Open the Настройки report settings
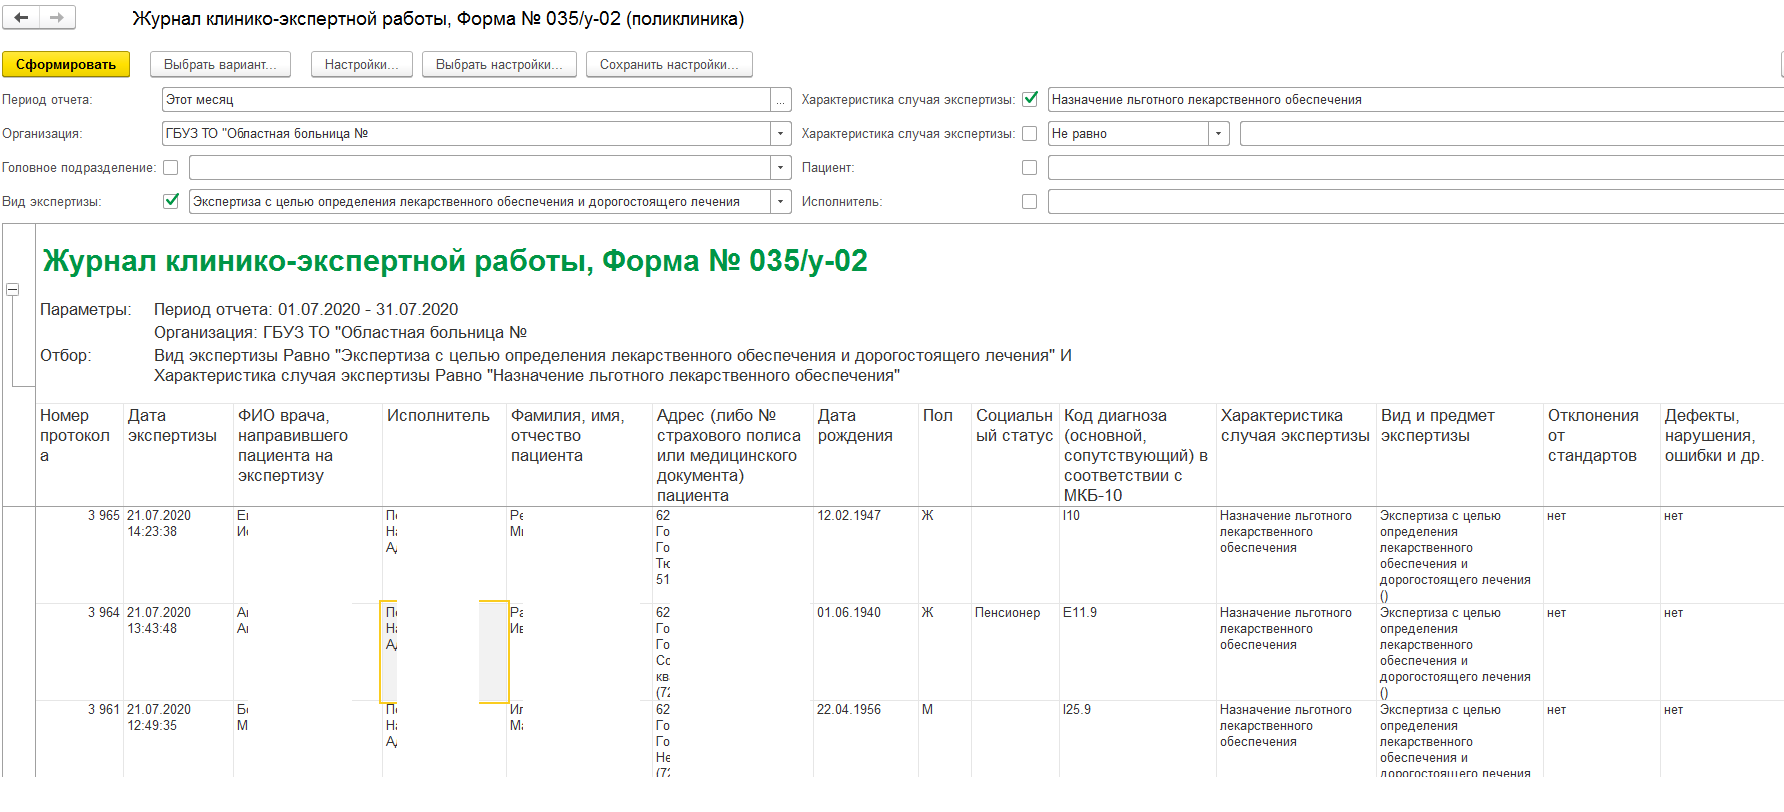This screenshot has width=1784, height=812. (x=361, y=65)
